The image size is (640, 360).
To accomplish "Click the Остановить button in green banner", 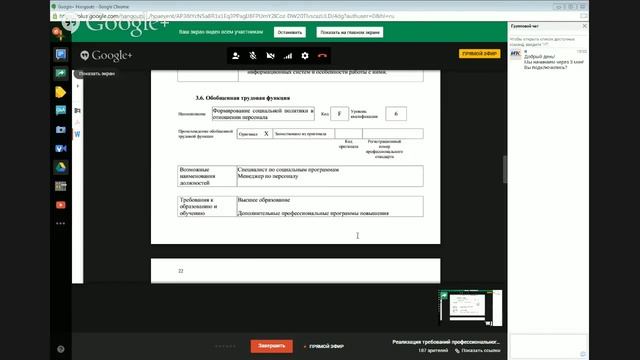I will 290,32.
